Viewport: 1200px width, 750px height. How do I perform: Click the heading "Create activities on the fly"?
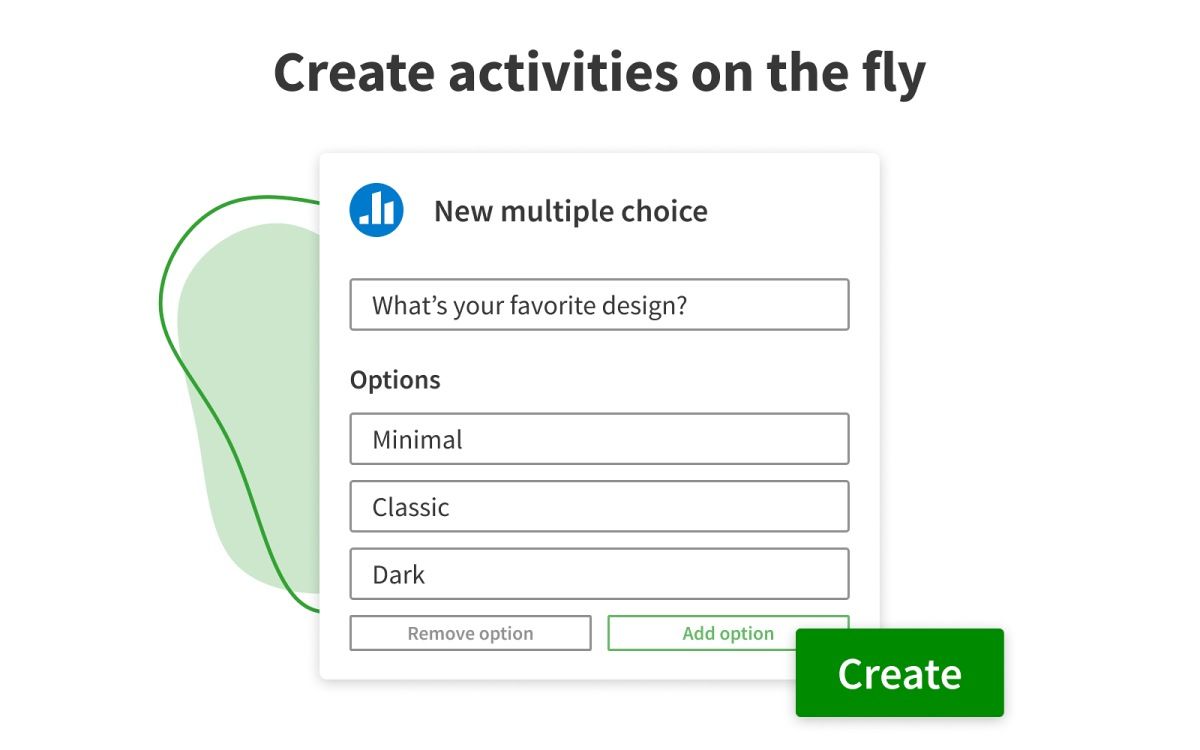click(600, 70)
